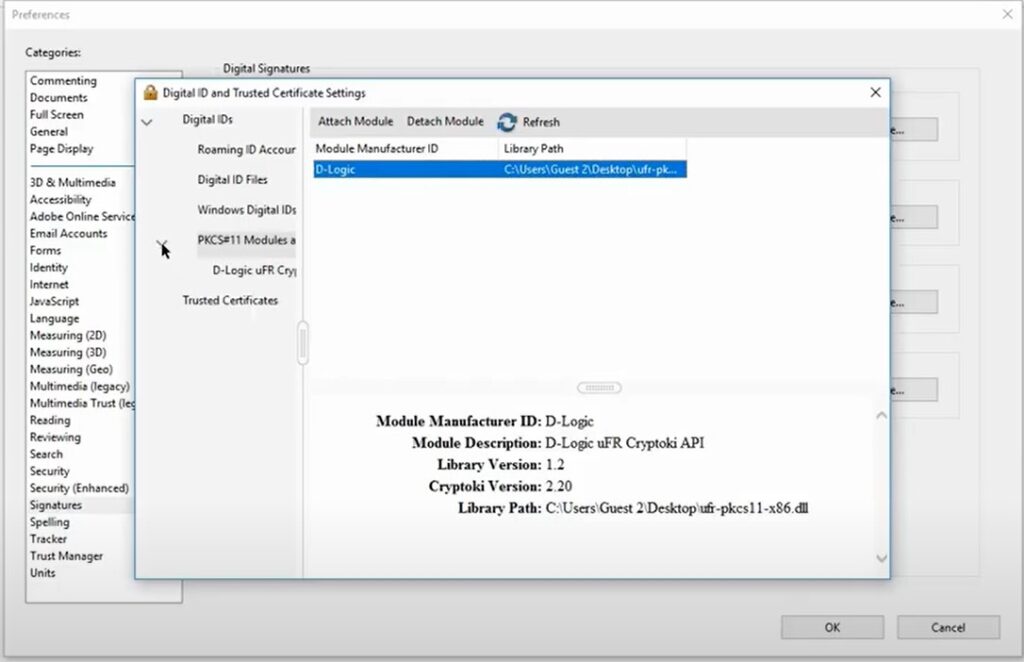
Task: Select the Digital IDs tree label
Action: (208, 119)
